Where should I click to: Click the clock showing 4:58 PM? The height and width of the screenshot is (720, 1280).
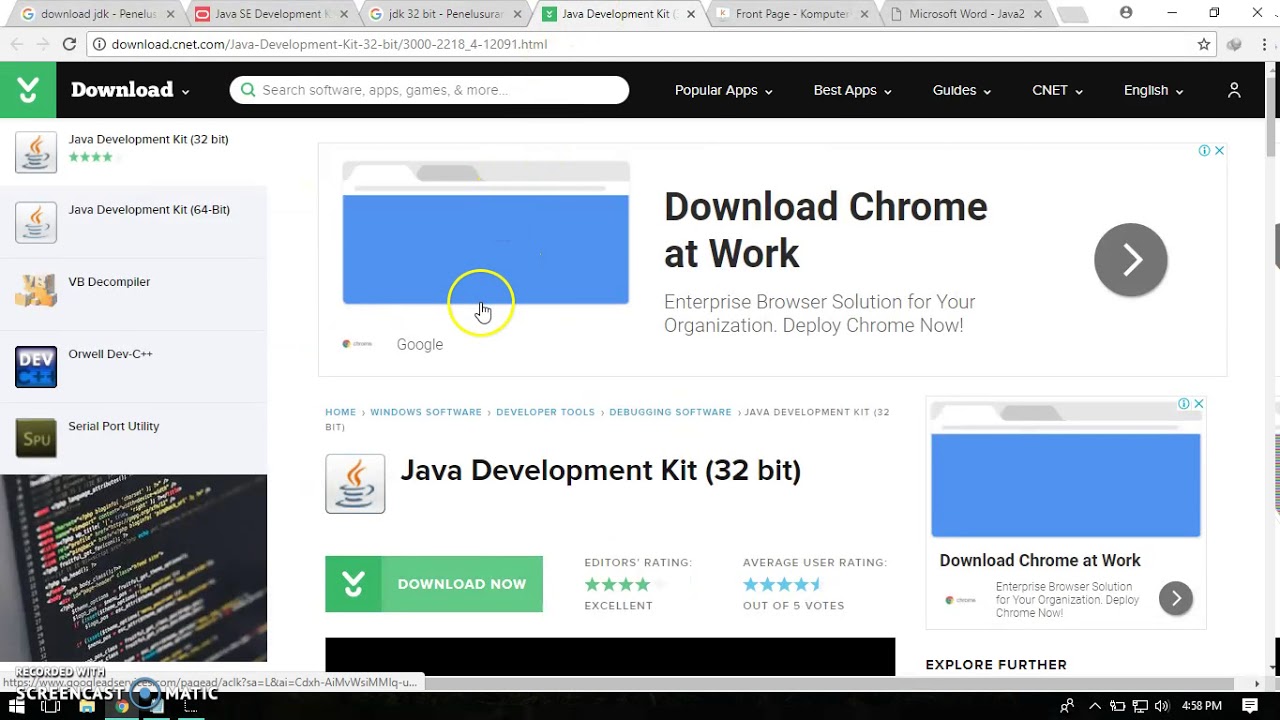coord(1202,706)
